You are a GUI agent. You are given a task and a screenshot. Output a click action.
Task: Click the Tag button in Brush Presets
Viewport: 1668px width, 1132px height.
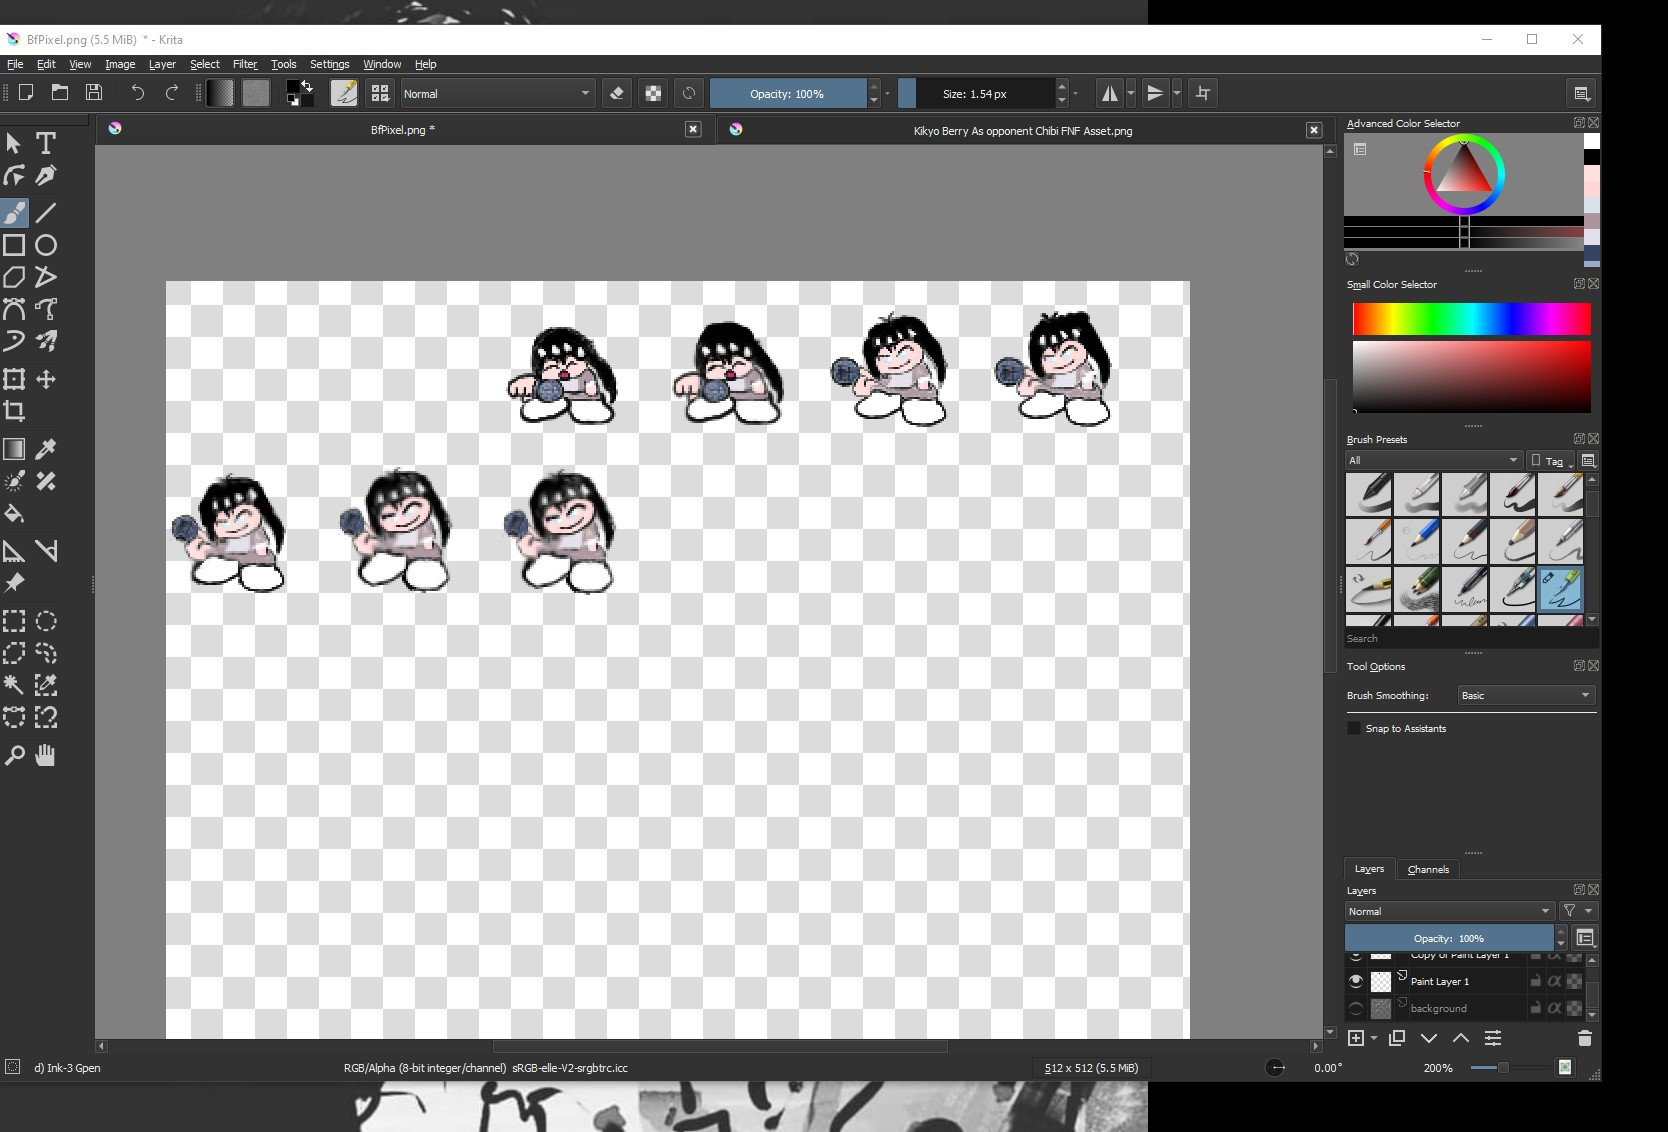pos(1551,460)
